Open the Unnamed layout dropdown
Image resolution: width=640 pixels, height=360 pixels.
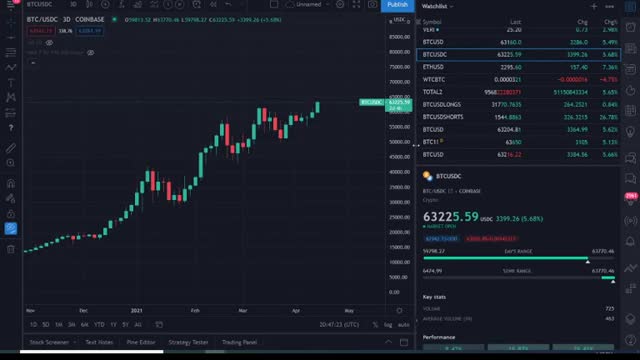[x=308, y=4]
